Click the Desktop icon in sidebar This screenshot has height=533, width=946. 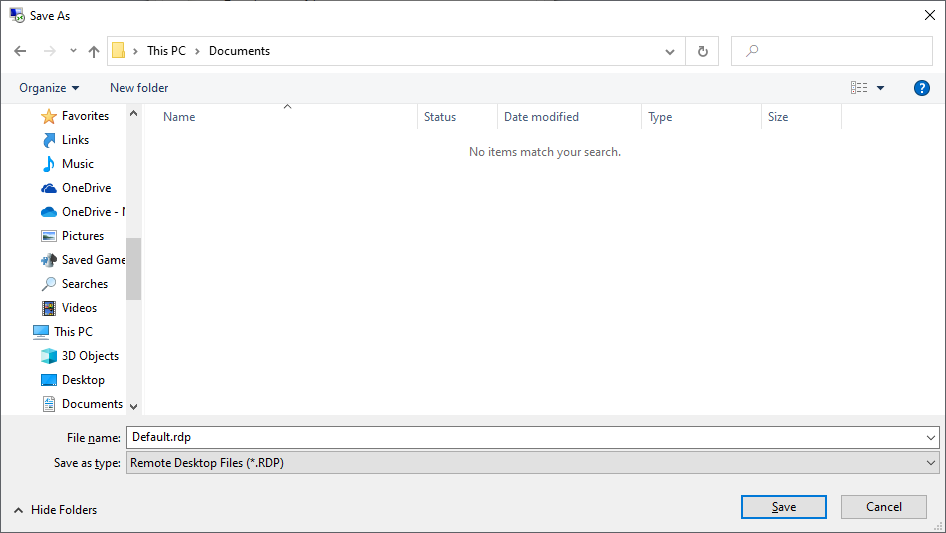tap(49, 380)
